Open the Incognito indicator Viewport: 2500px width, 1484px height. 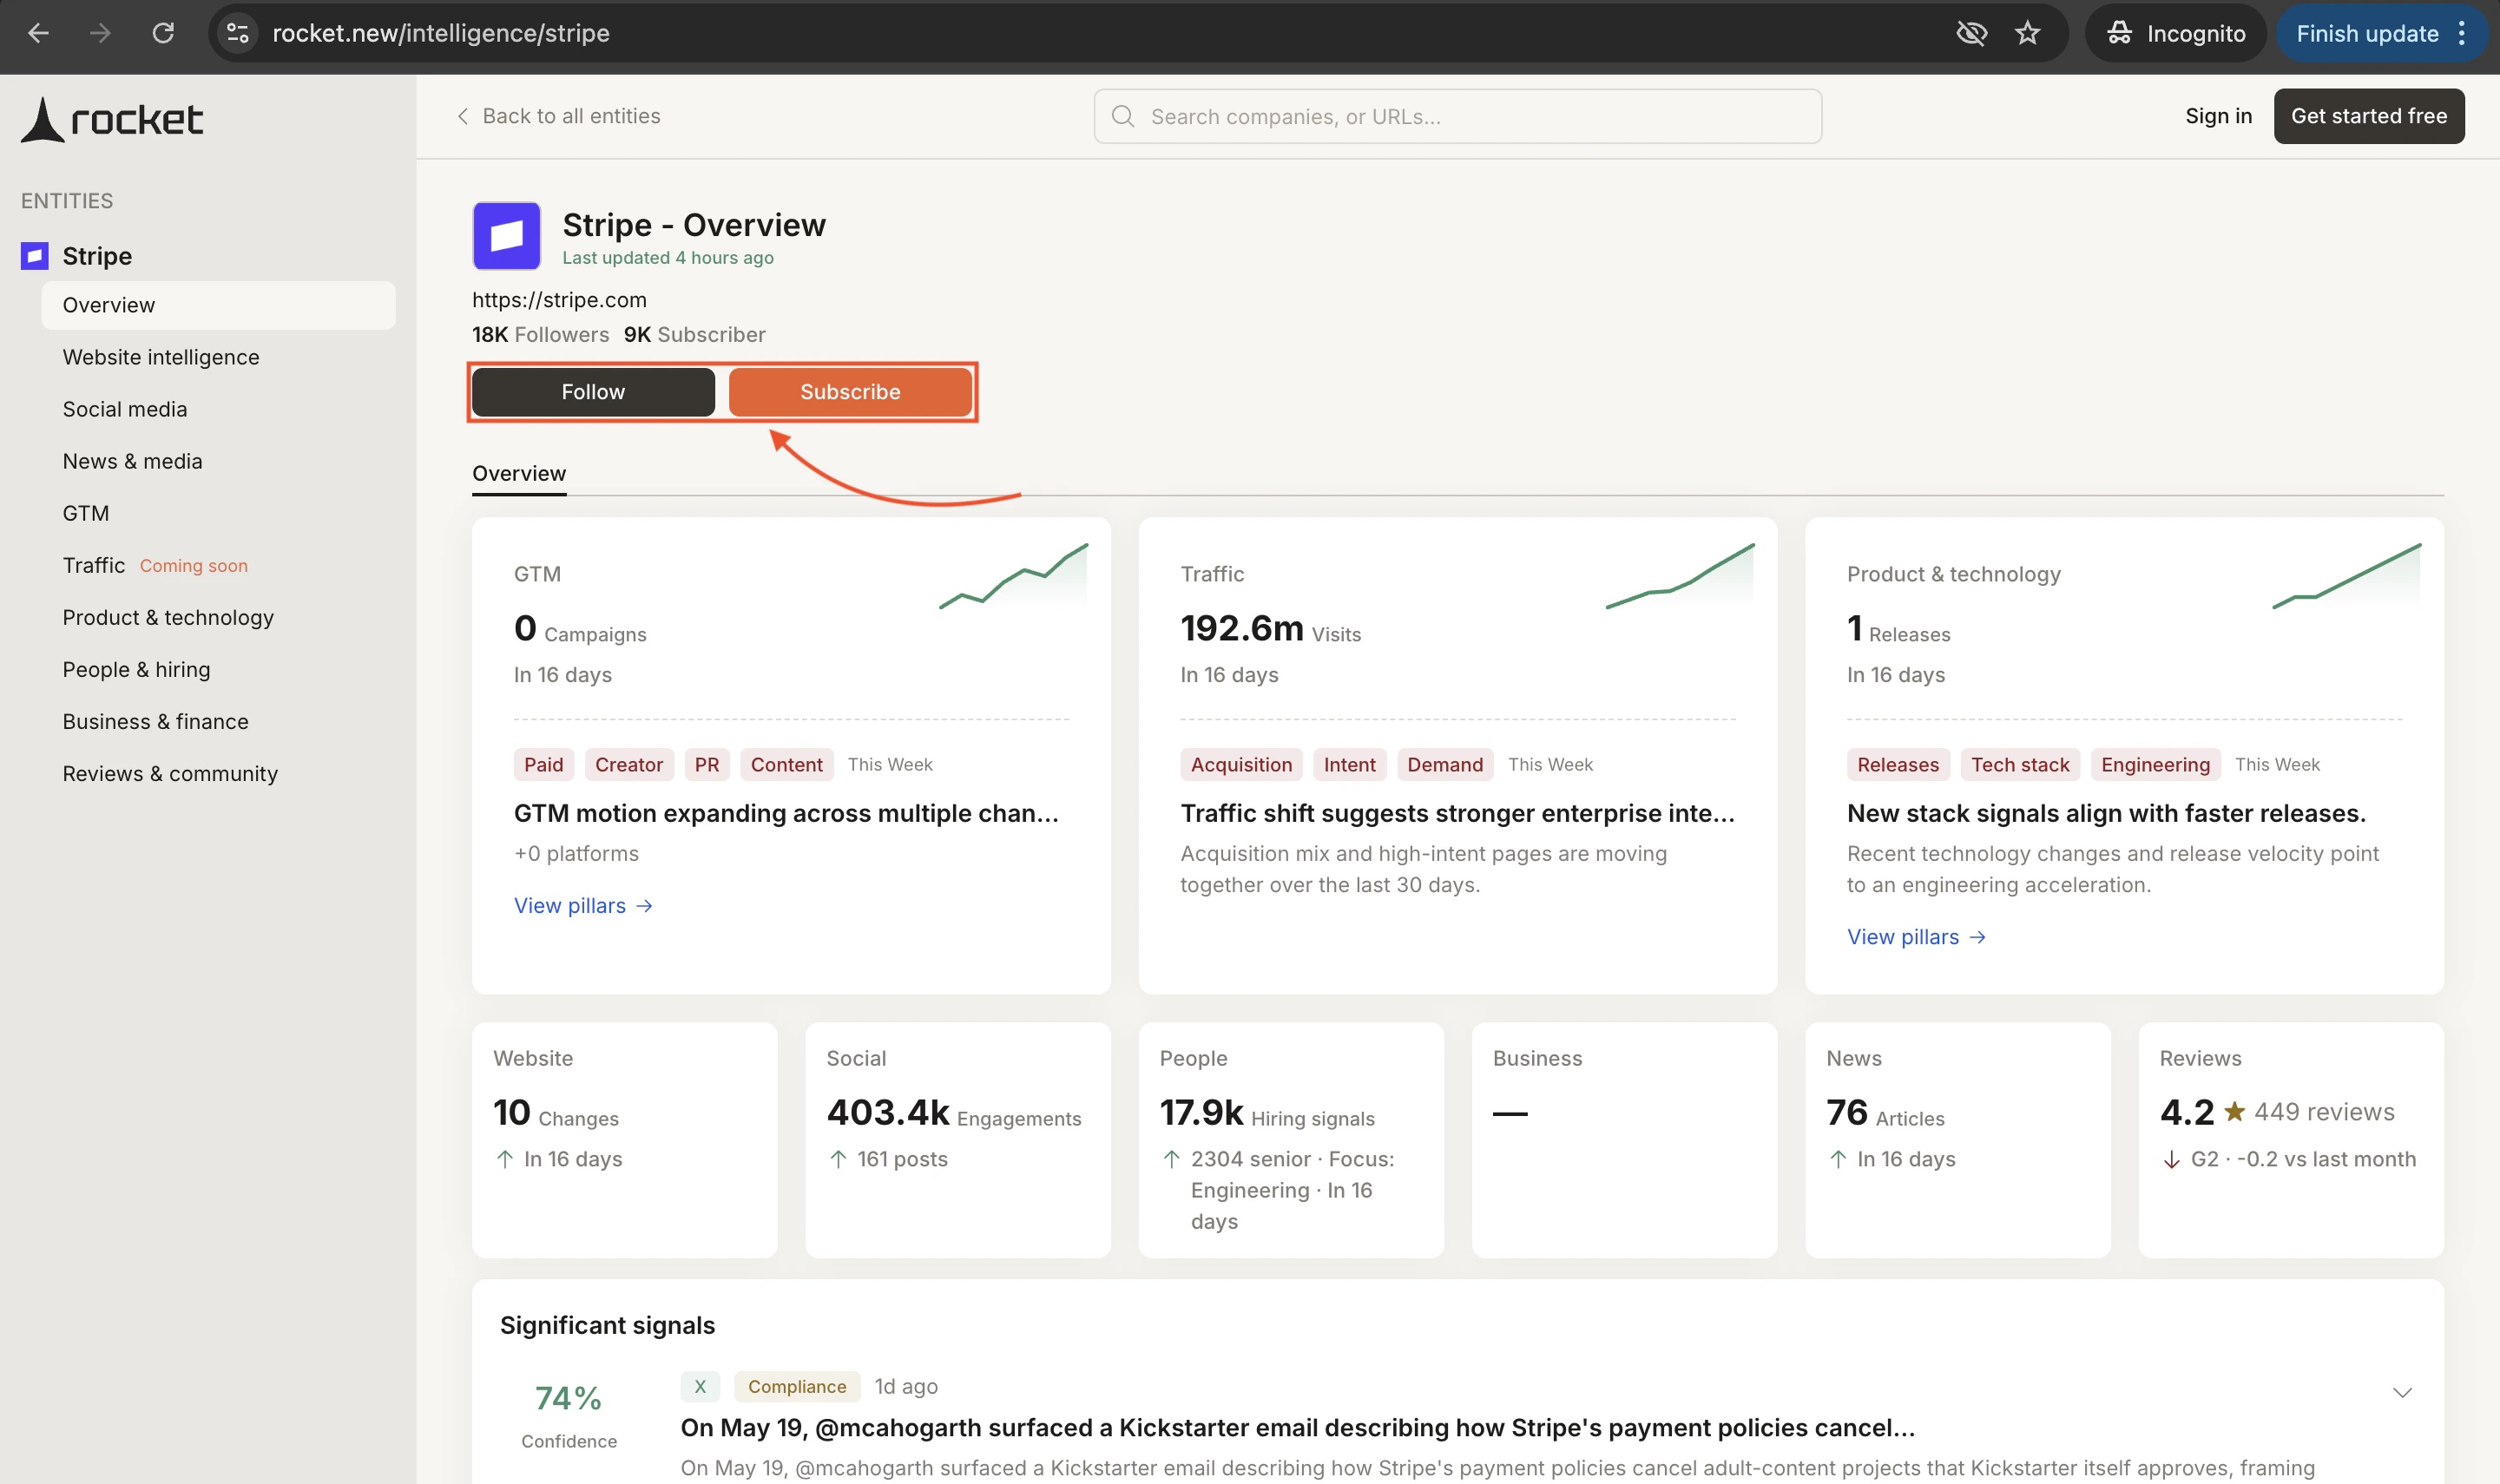tap(2175, 33)
